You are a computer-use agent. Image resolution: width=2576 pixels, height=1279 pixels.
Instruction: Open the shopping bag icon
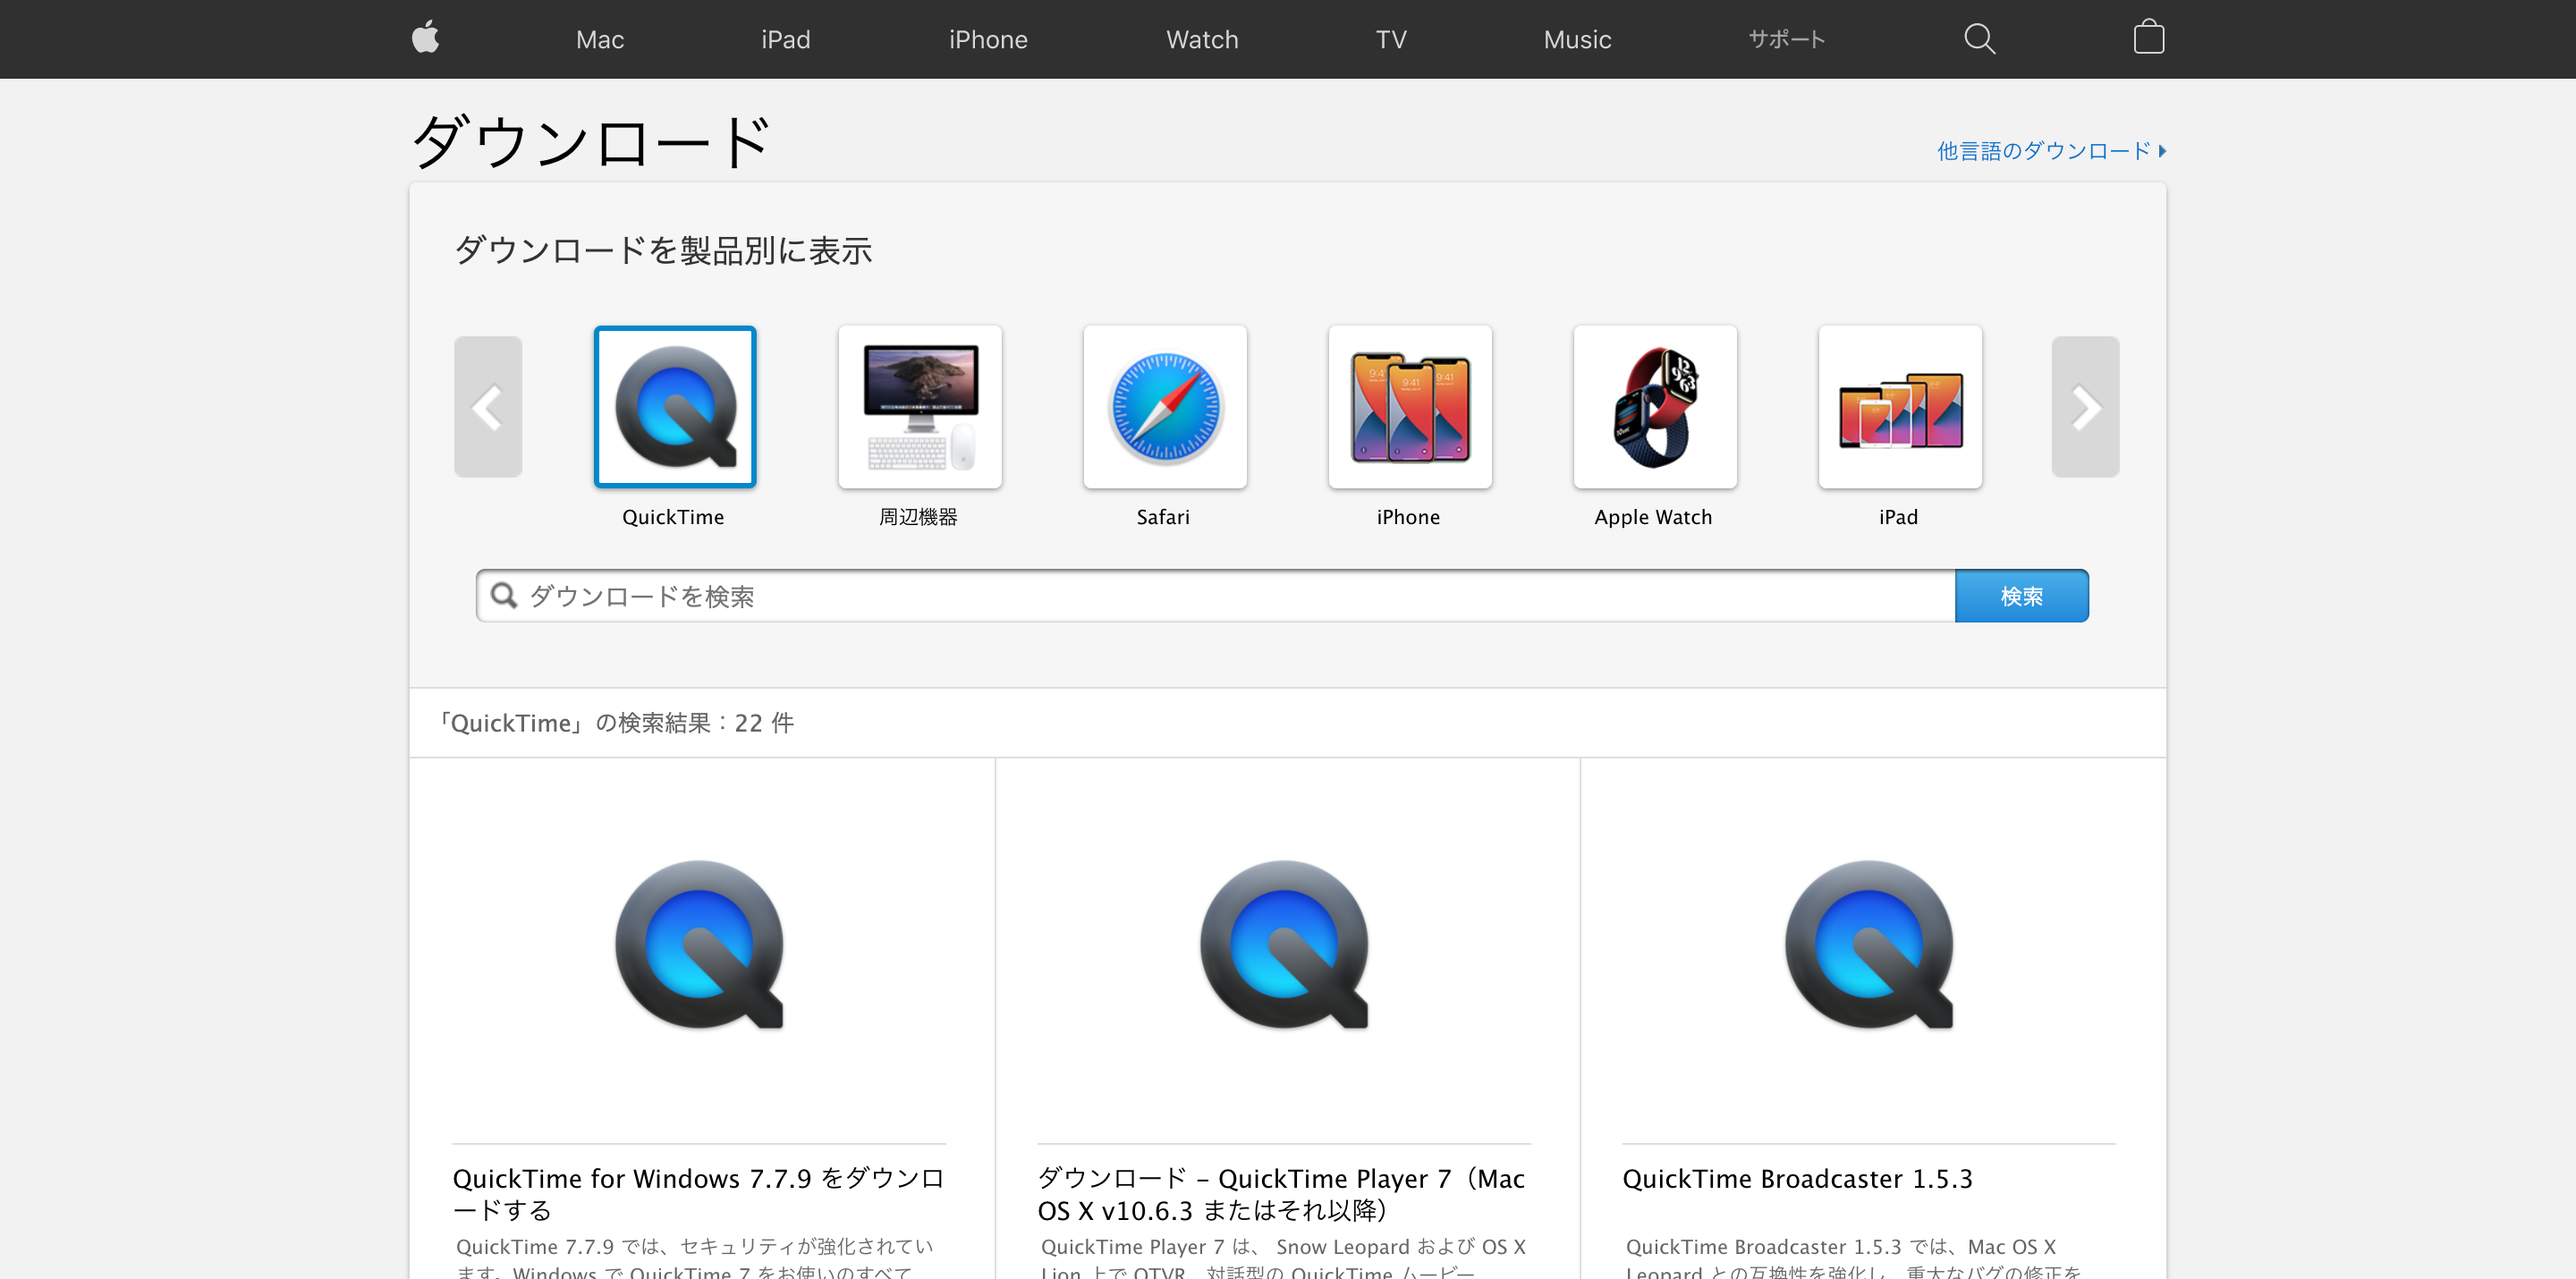click(2148, 38)
